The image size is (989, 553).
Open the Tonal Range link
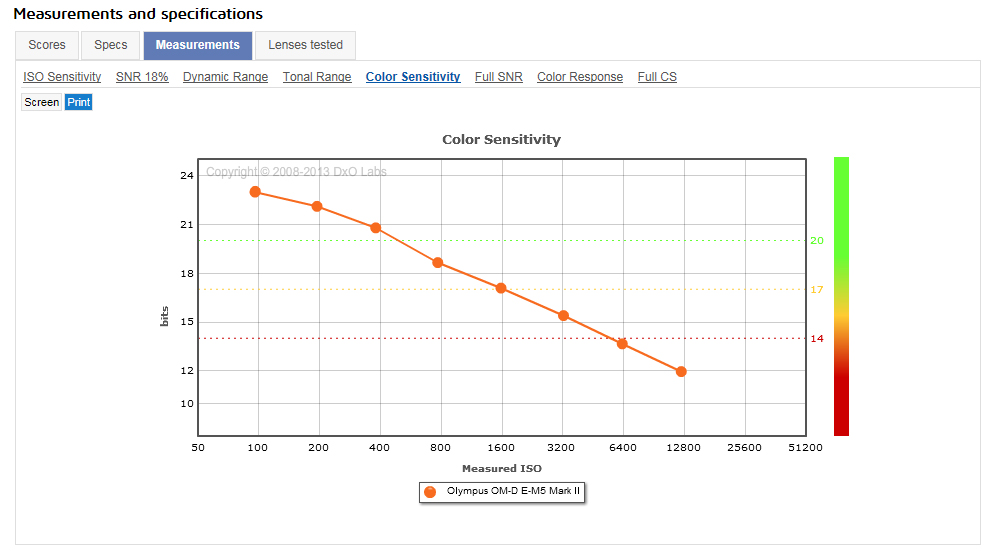(x=317, y=77)
